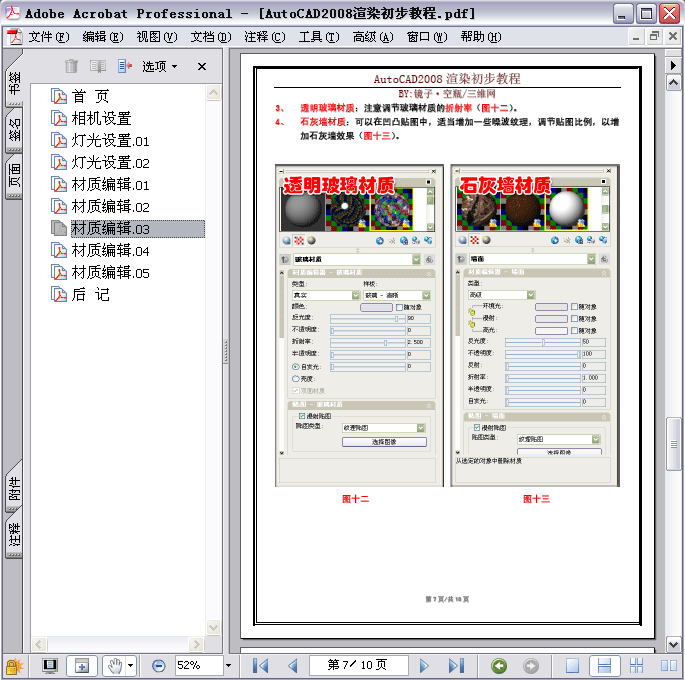Open the 编辑(E) menu
Viewport: 685px width, 680px height.
click(x=103, y=37)
